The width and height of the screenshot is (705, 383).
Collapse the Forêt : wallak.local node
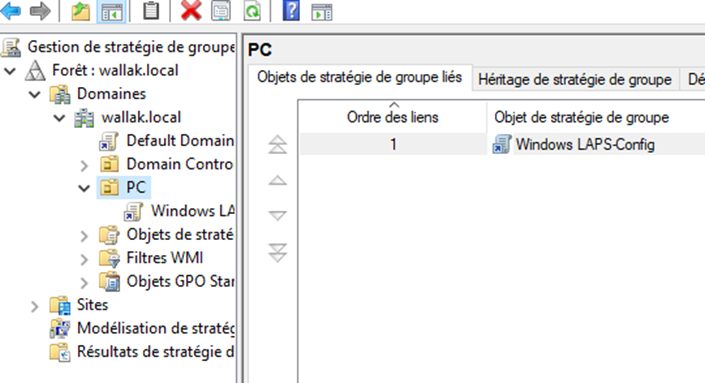[10, 71]
